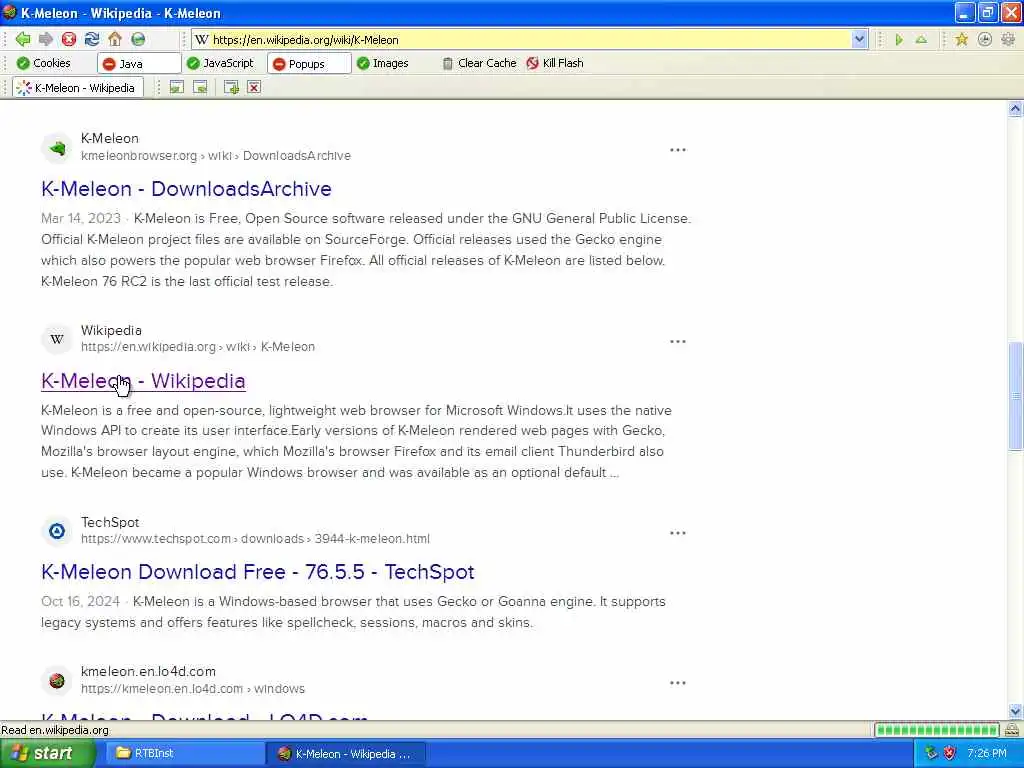Open the three-dot menu of the Wikipedia result
Viewport: 1024px width, 768px height.
(678, 342)
